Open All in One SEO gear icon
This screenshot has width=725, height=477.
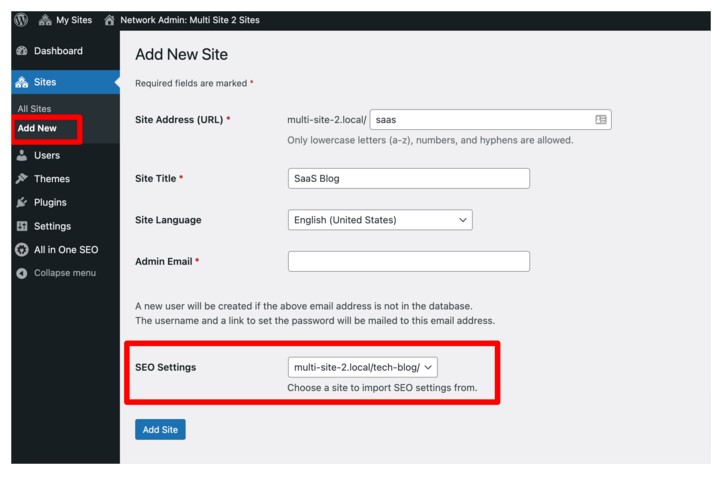point(22,250)
